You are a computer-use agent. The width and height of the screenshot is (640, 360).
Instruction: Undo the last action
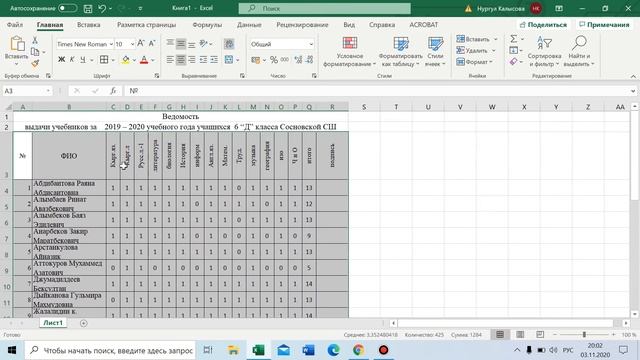[x=102, y=8]
